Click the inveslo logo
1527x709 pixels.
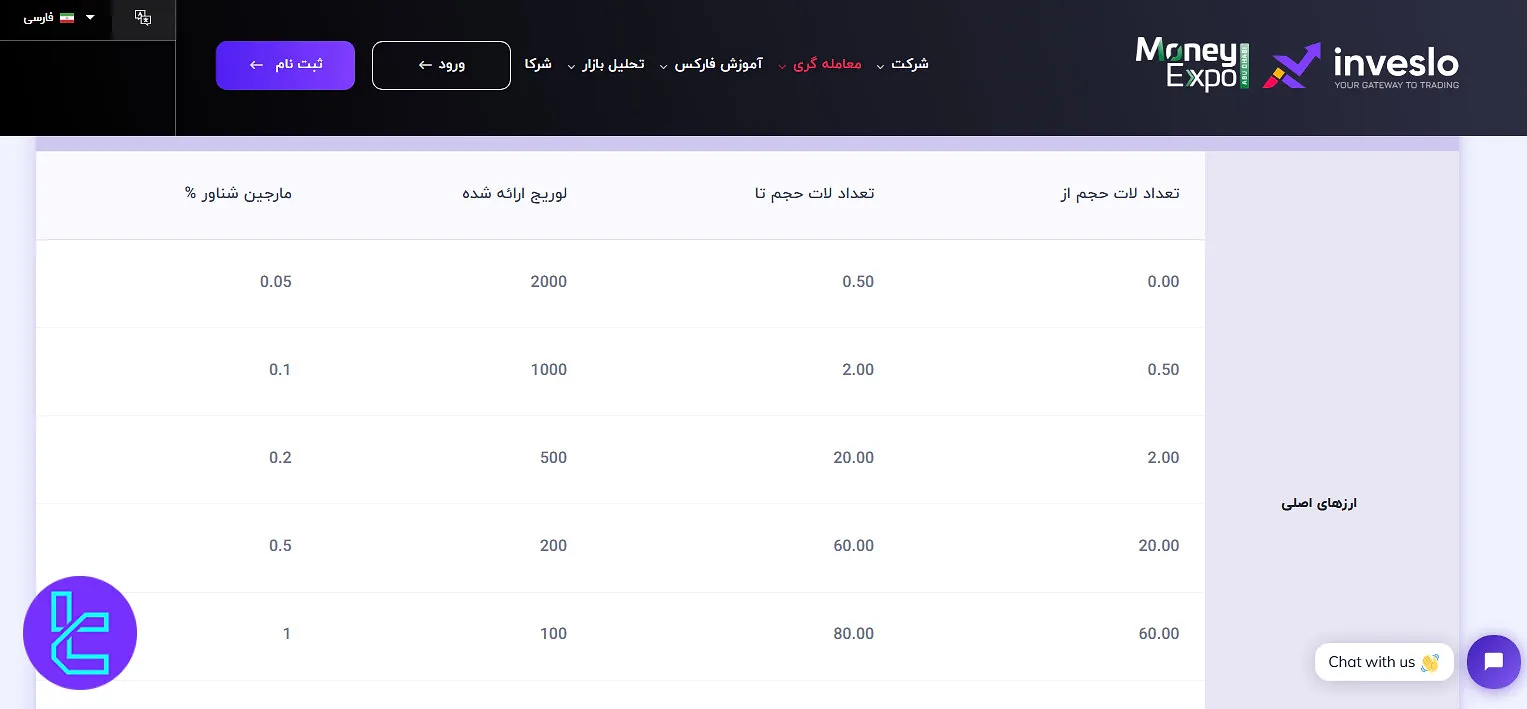click(1396, 64)
